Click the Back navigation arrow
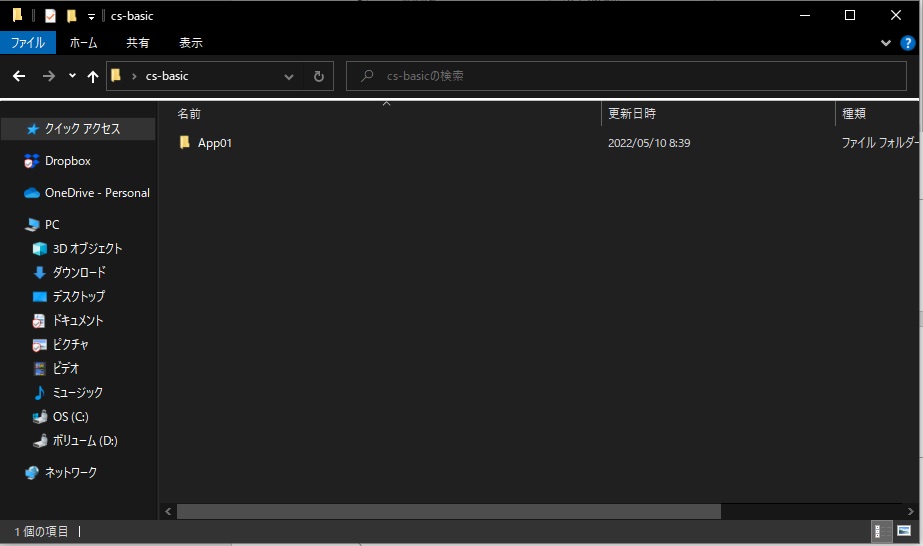 pyautogui.click(x=19, y=76)
